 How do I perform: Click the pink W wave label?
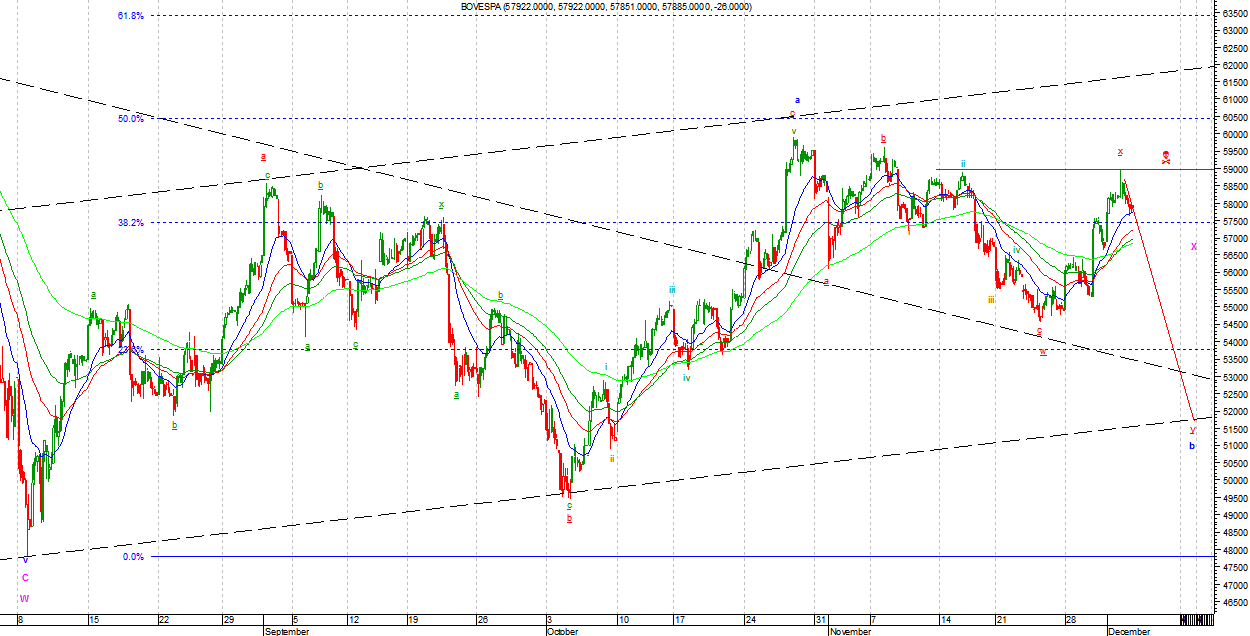(25, 598)
